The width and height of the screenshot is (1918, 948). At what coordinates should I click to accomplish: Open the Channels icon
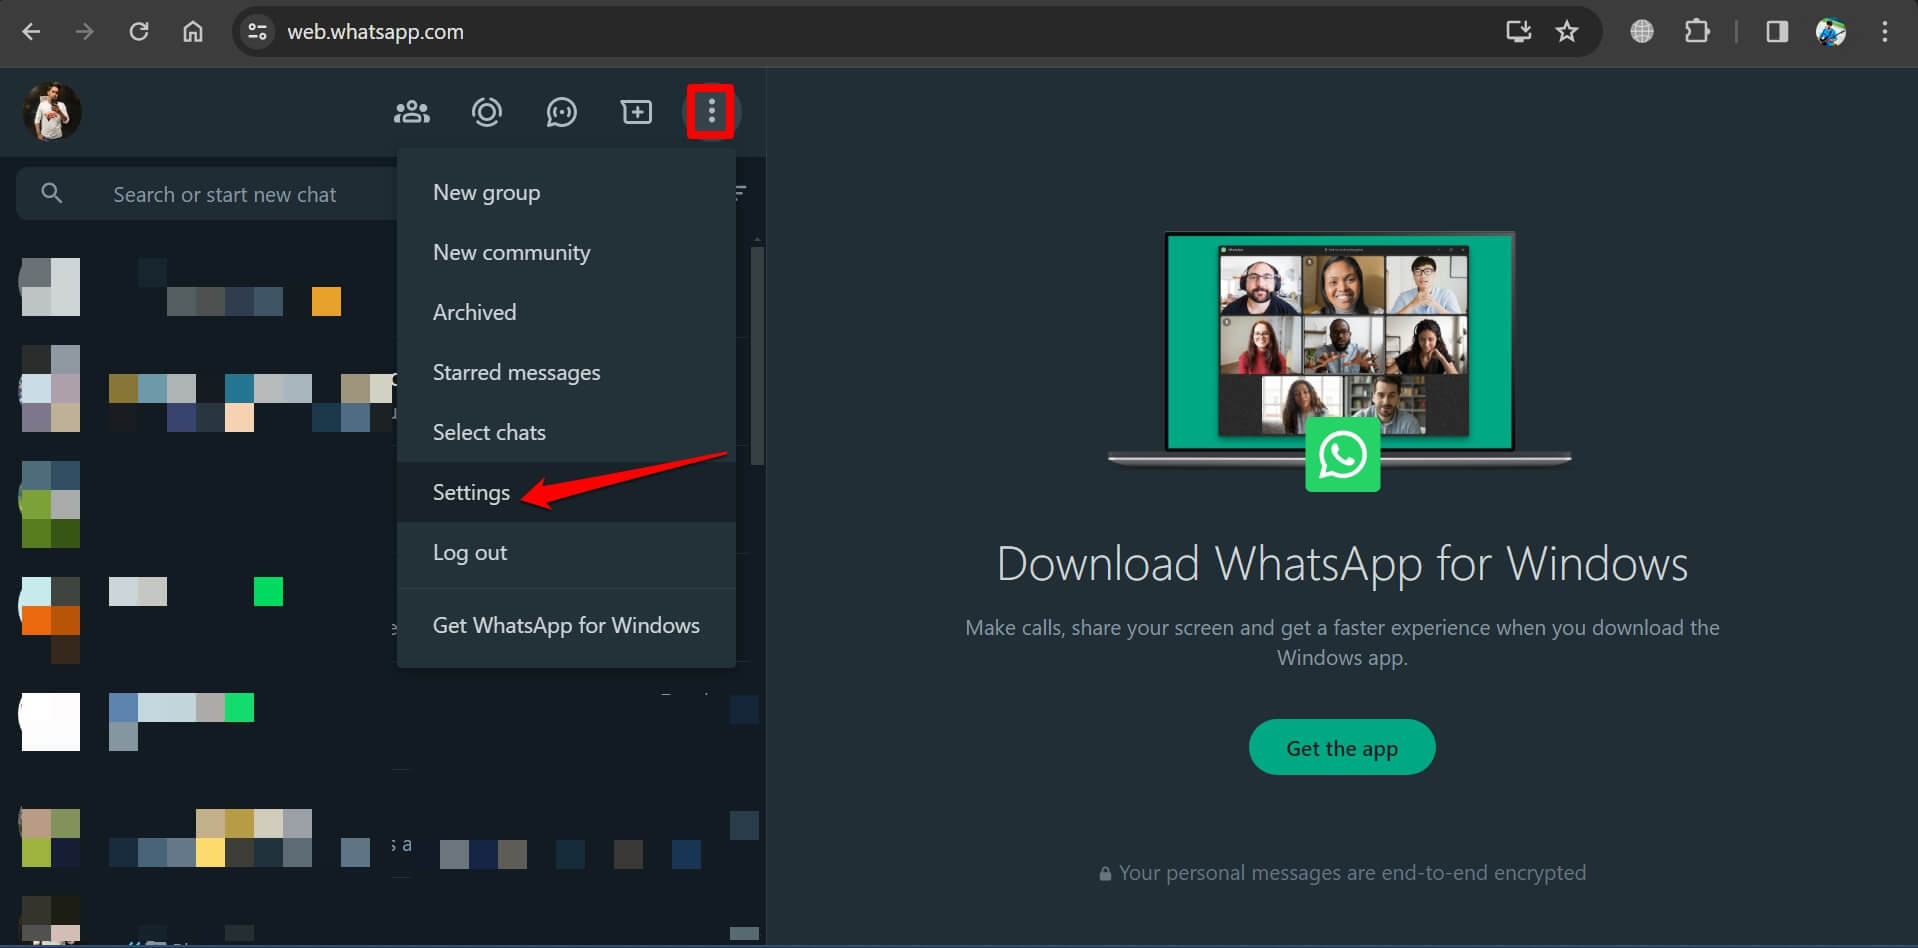(x=561, y=112)
